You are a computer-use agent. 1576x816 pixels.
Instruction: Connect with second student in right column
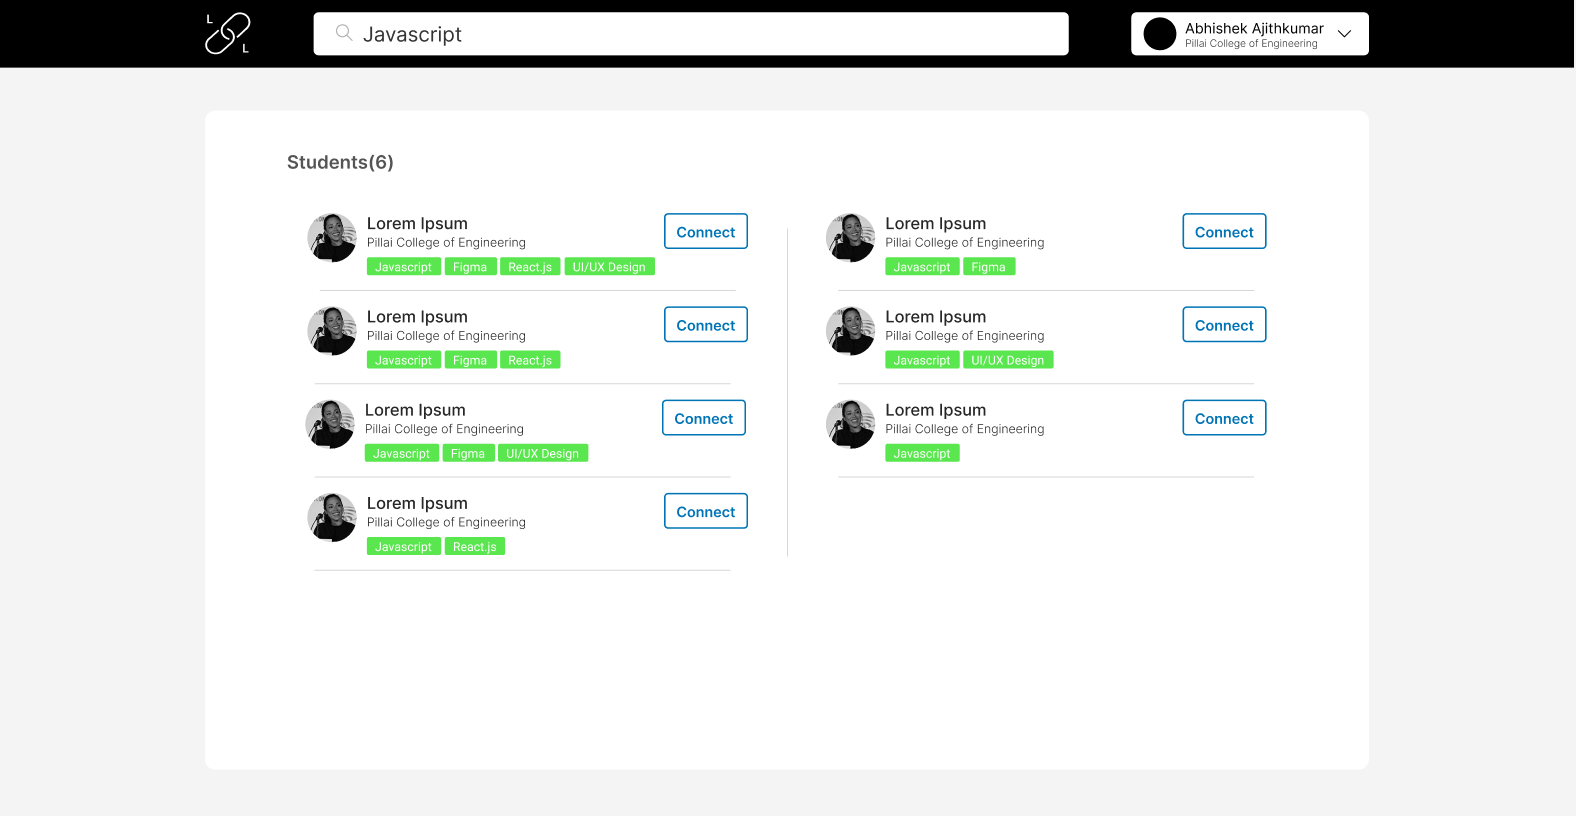pos(1224,324)
